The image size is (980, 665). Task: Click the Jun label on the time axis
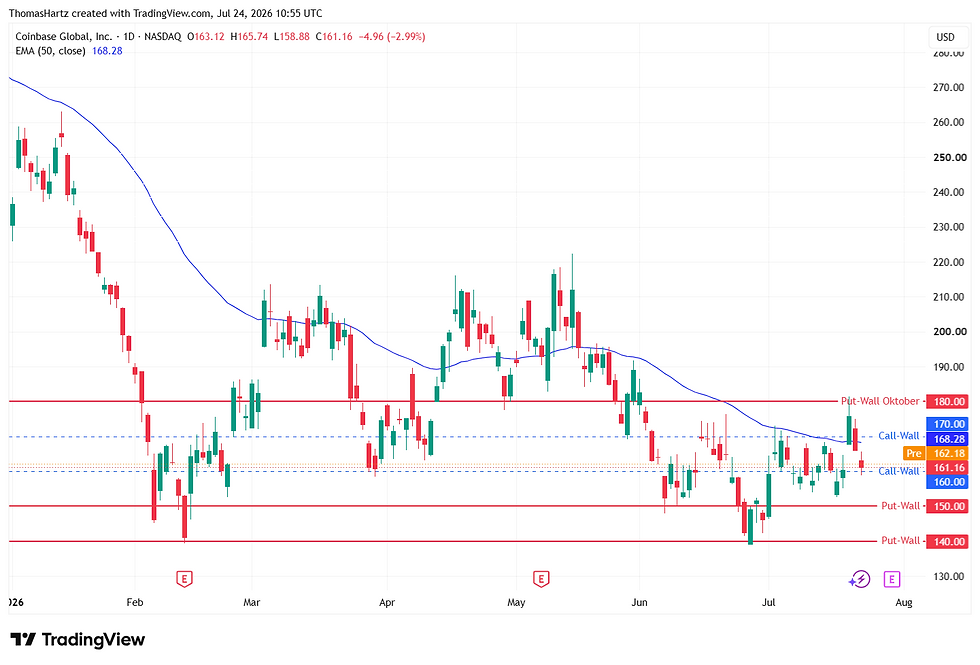(639, 602)
